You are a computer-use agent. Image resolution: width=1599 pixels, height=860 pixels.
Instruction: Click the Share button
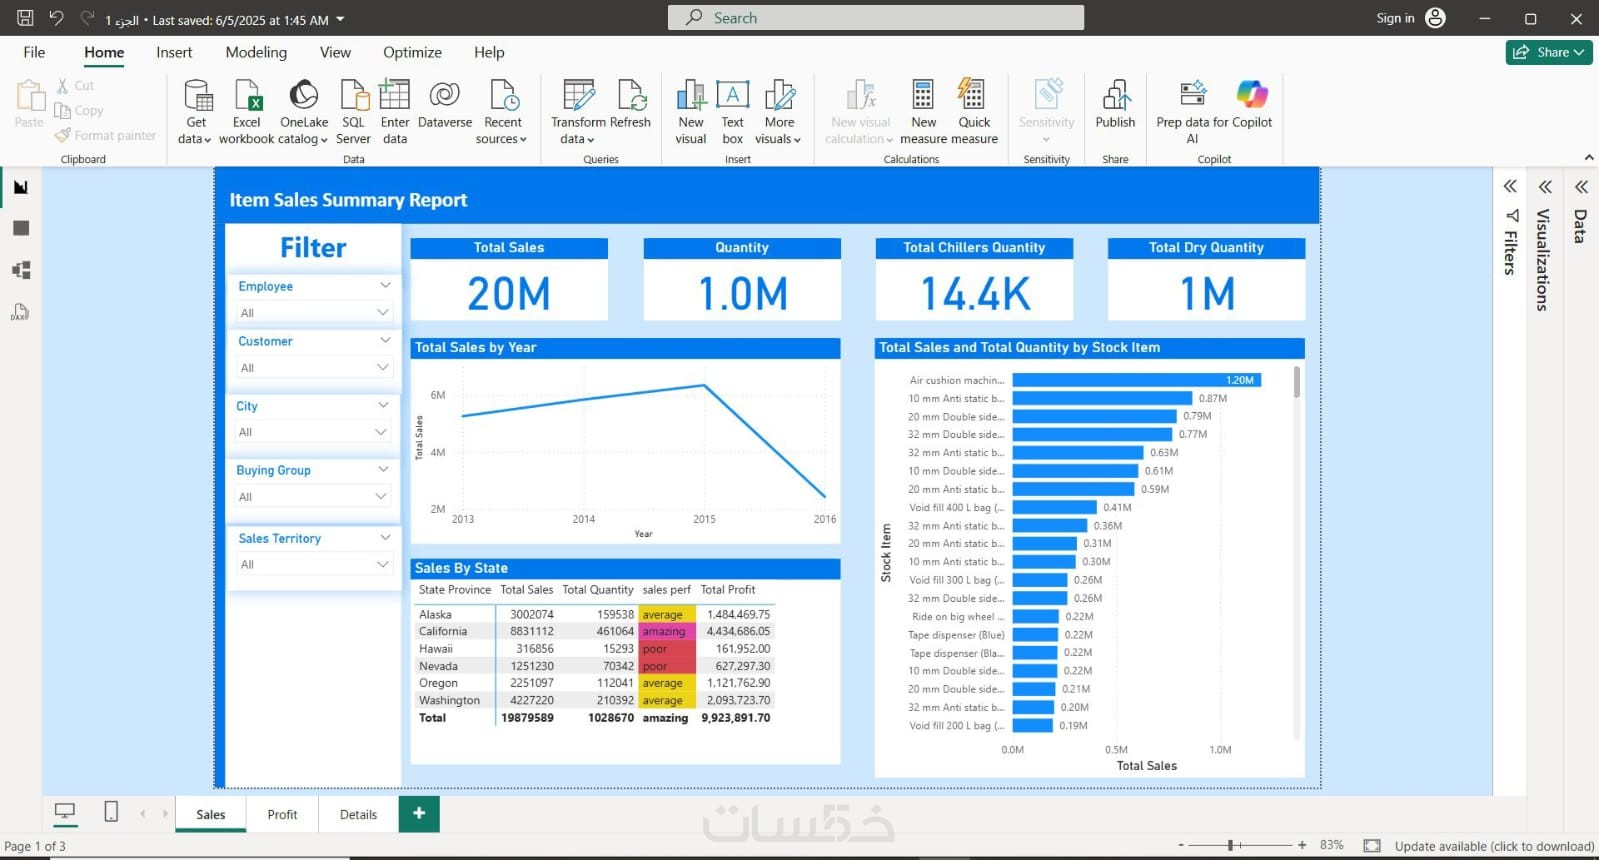(x=1549, y=52)
